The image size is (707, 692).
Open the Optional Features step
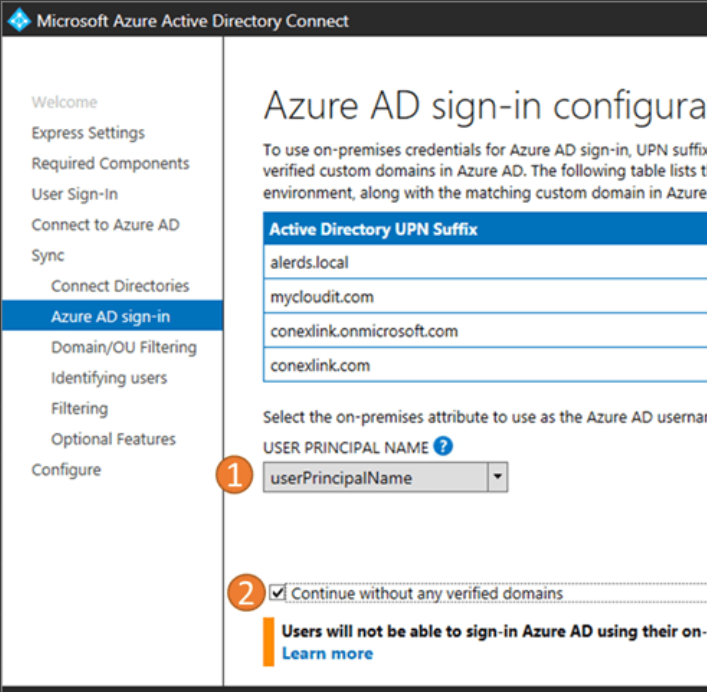point(113,439)
